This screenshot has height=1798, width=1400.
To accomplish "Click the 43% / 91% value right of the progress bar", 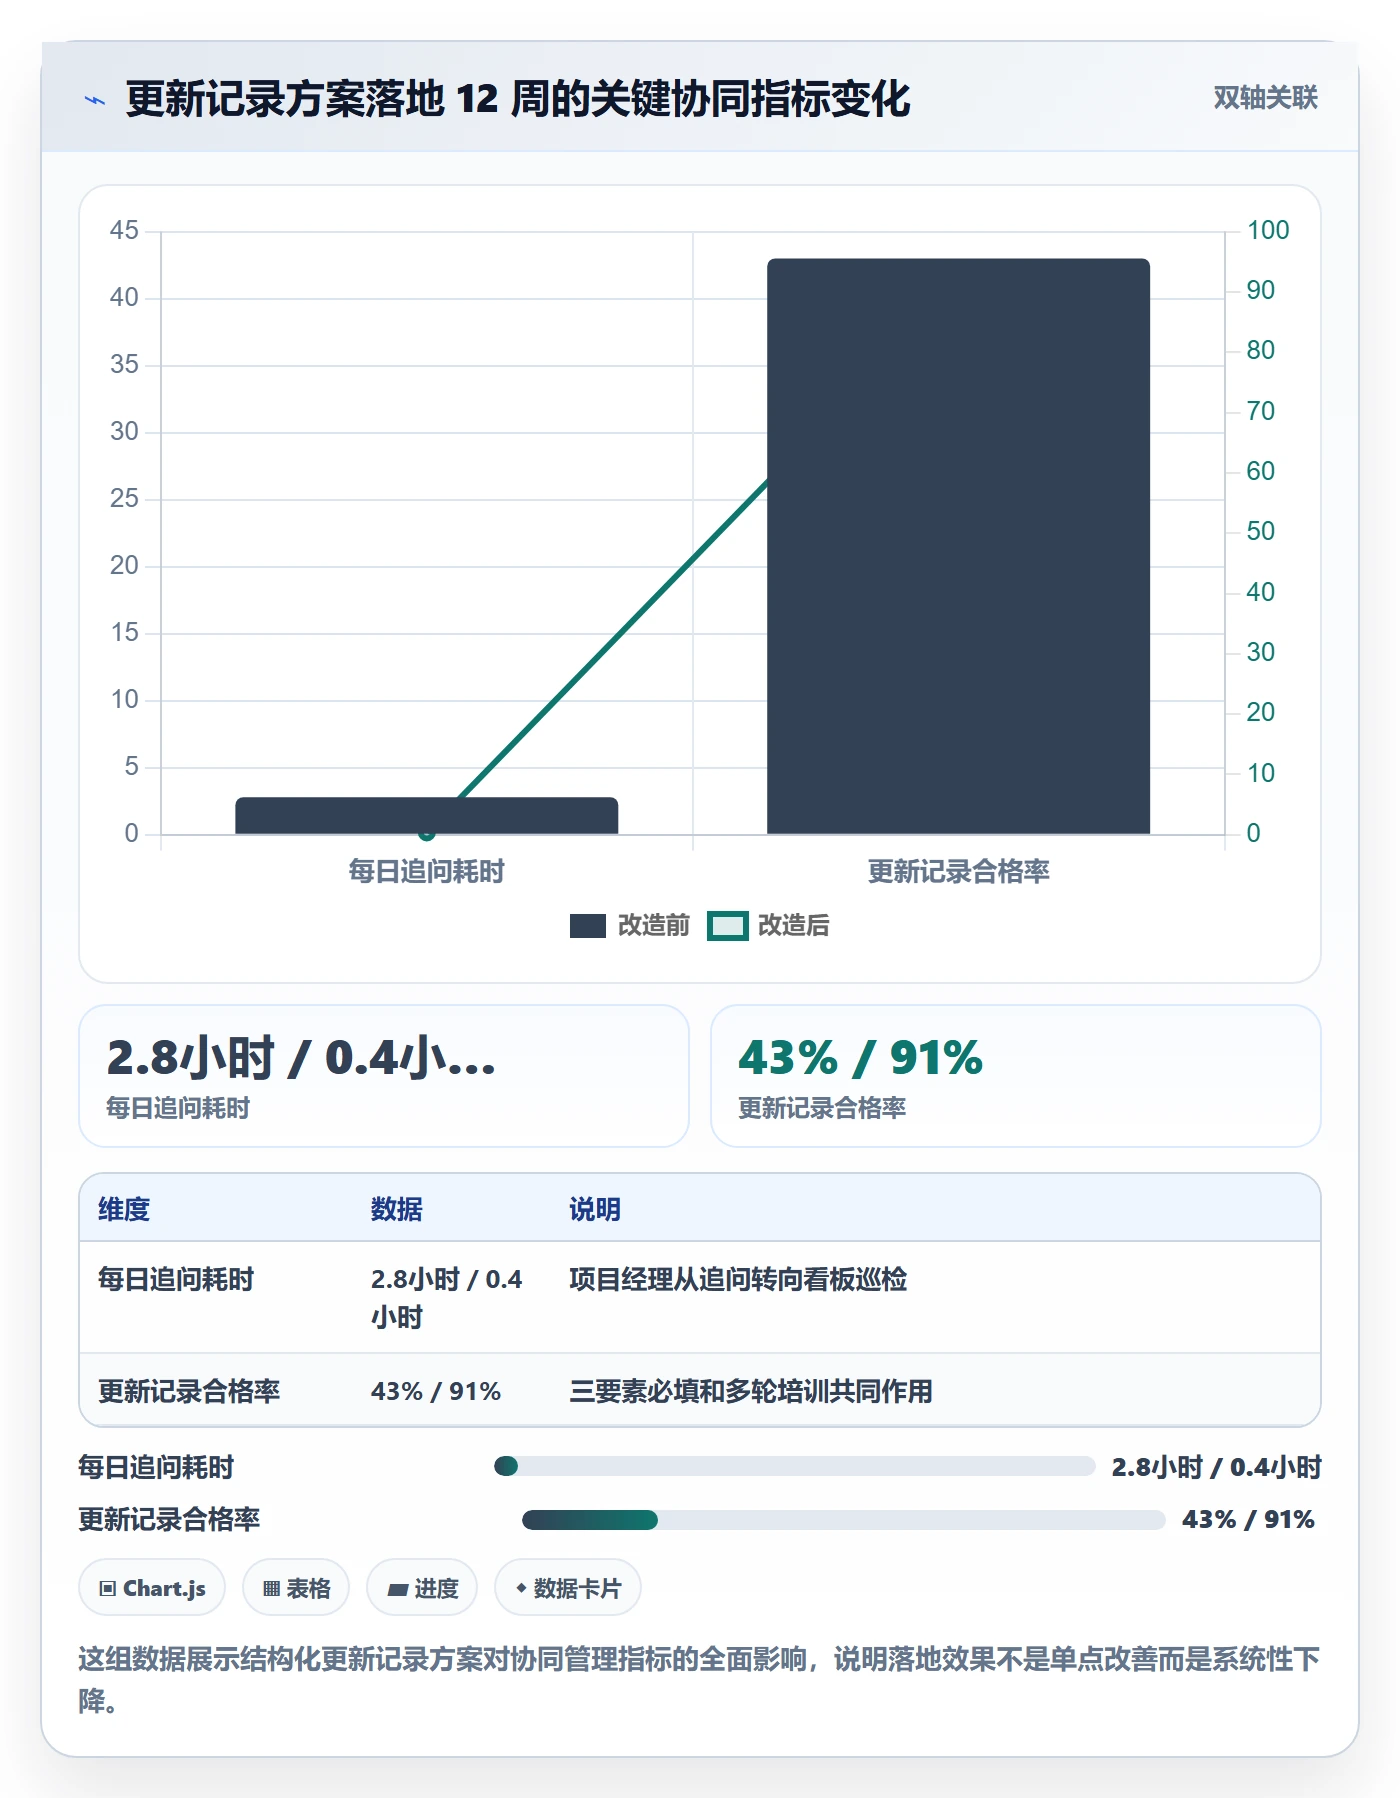I will tap(1249, 1520).
